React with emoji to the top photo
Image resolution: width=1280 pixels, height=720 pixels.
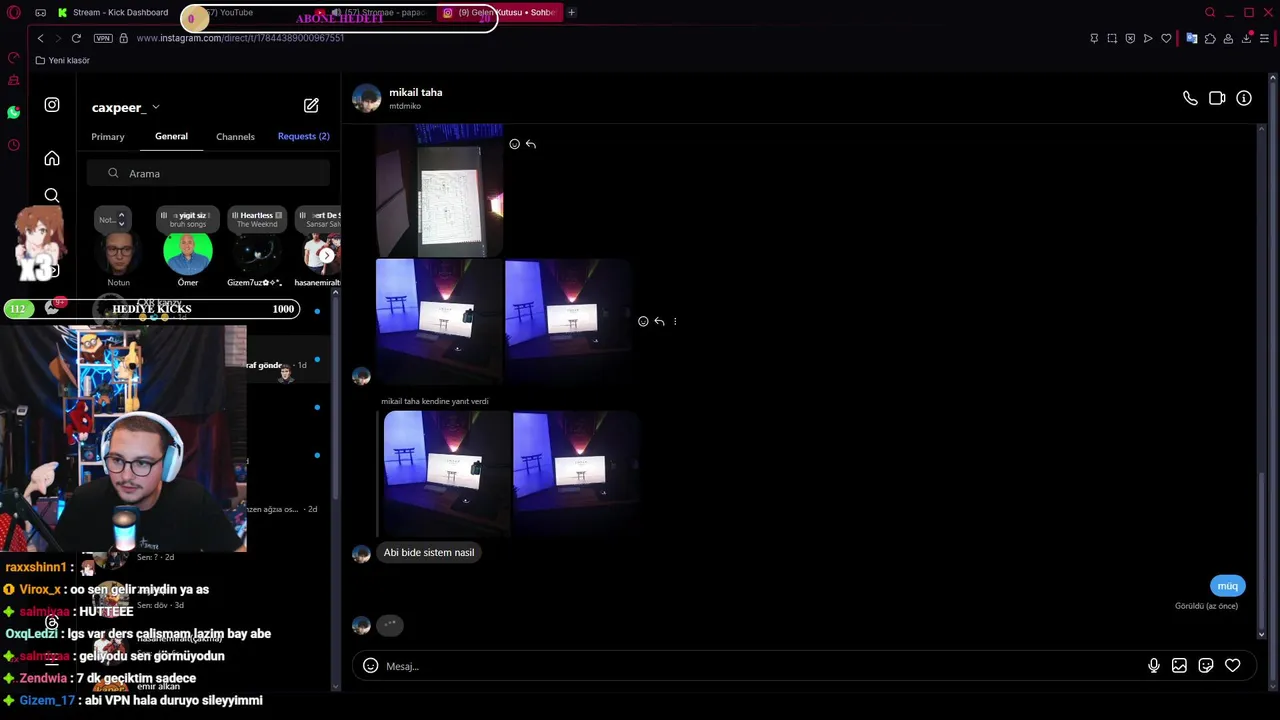(515, 144)
